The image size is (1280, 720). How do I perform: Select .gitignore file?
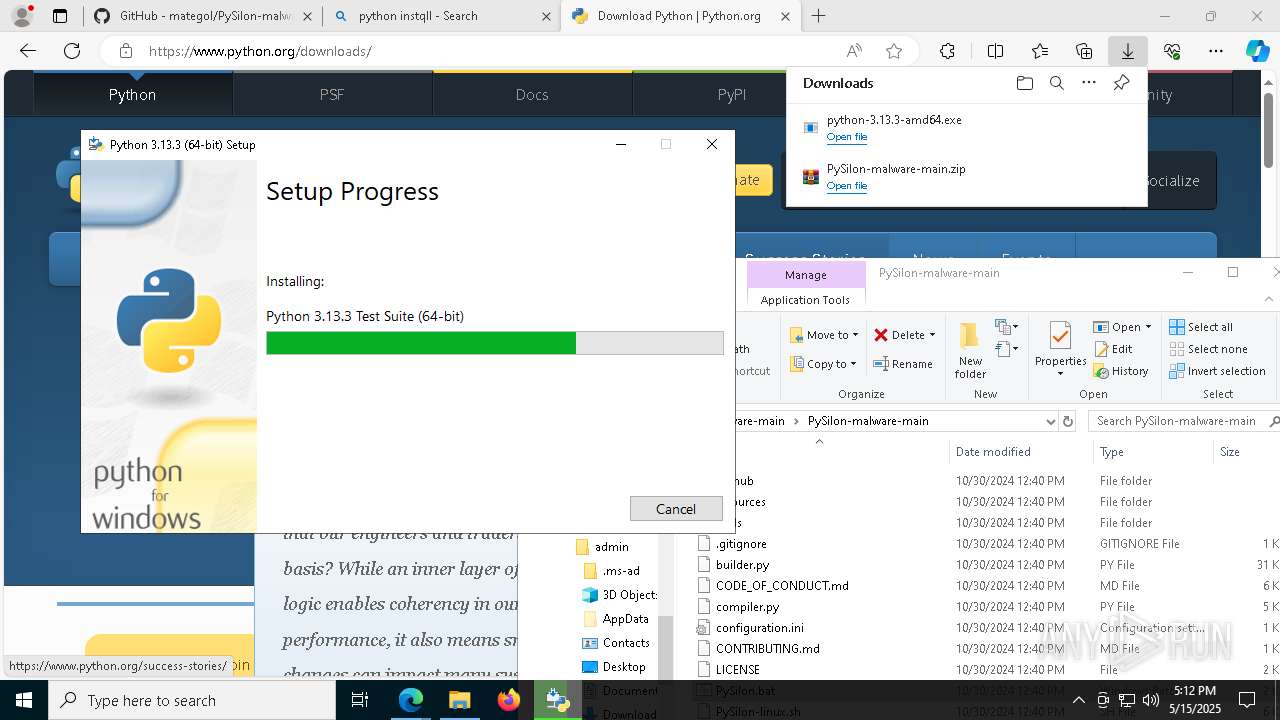click(741, 544)
